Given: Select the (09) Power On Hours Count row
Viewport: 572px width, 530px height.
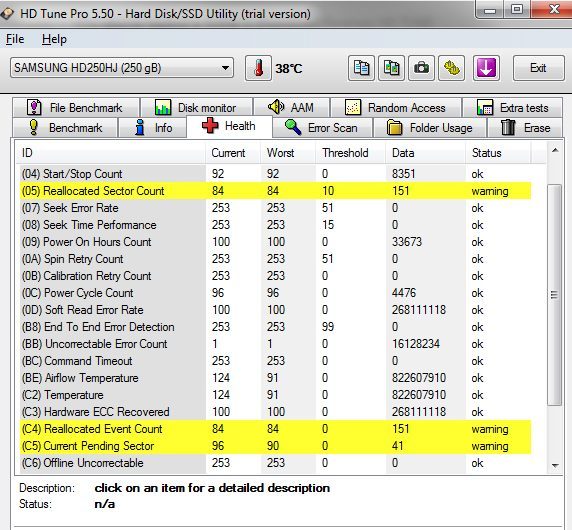Looking at the screenshot, I should click(x=276, y=242).
